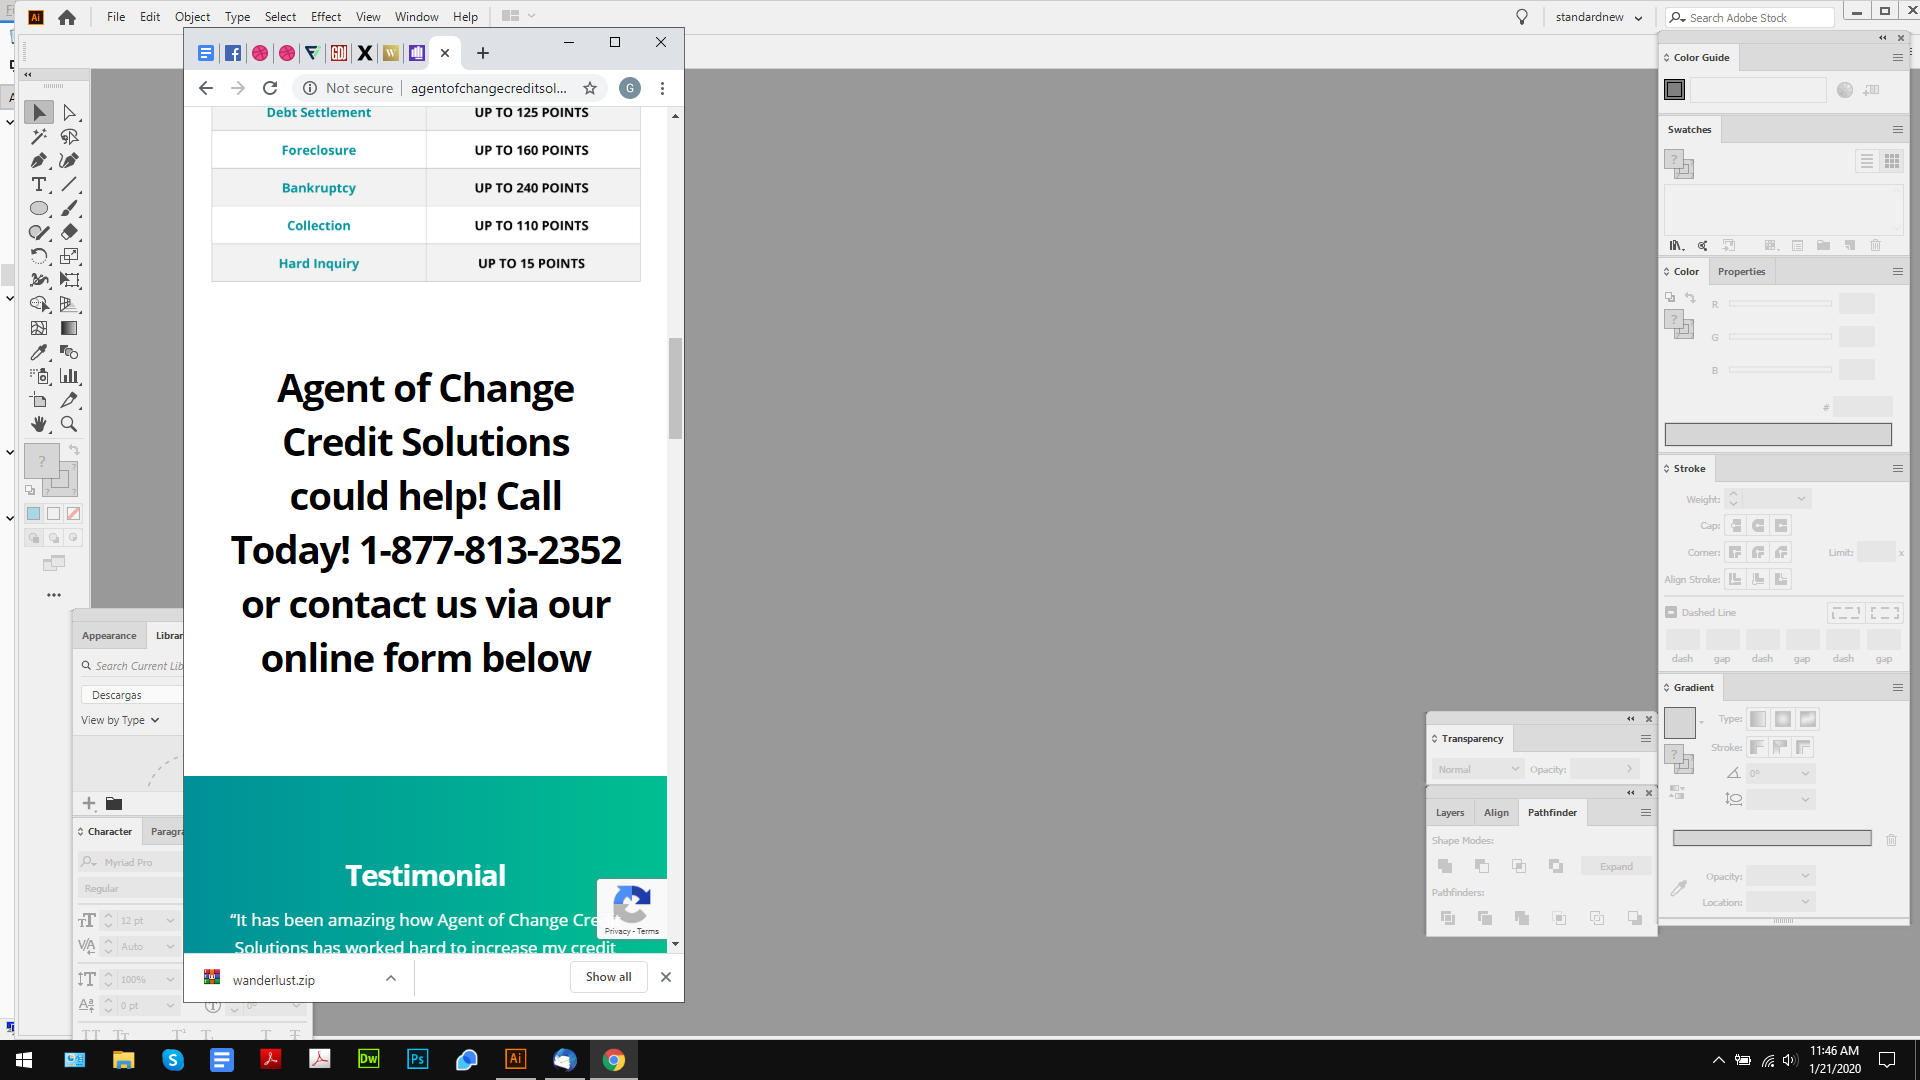Open Skype from the taskbar
Image resolution: width=1920 pixels, height=1080 pixels.
point(173,1059)
